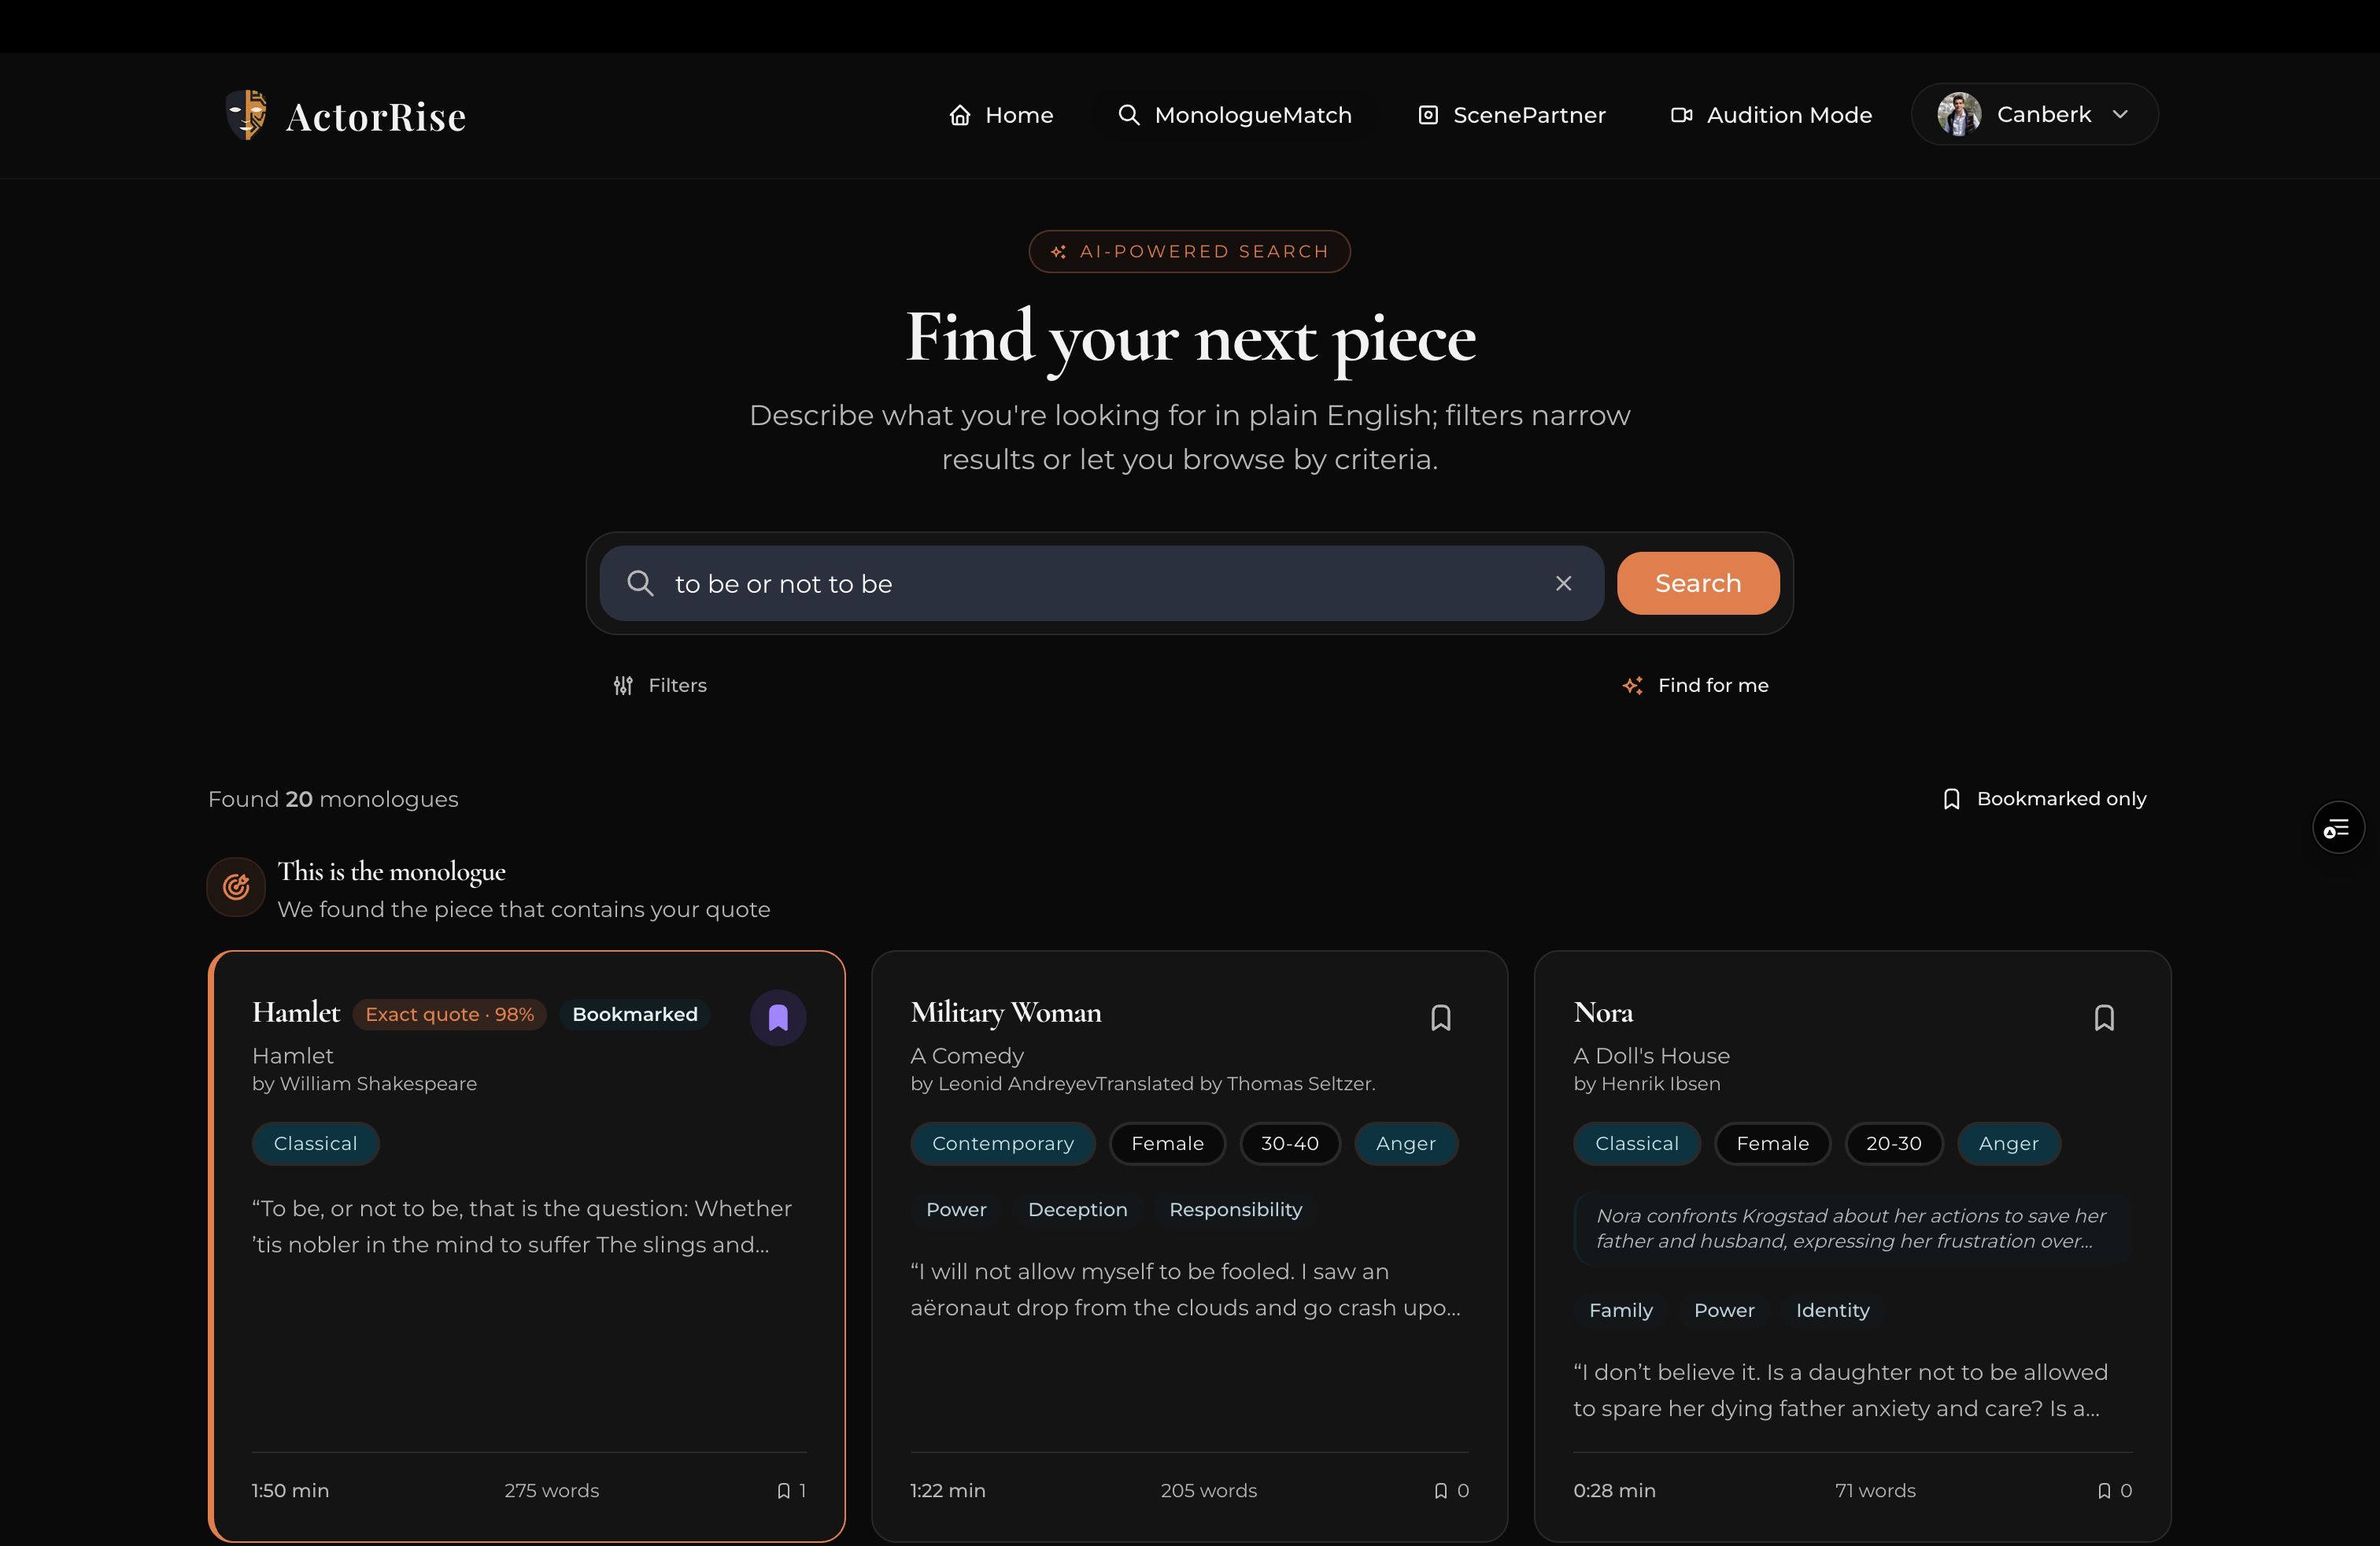Click the camera icon beside Audition Mode
This screenshot has width=2380, height=1546.
click(1682, 115)
